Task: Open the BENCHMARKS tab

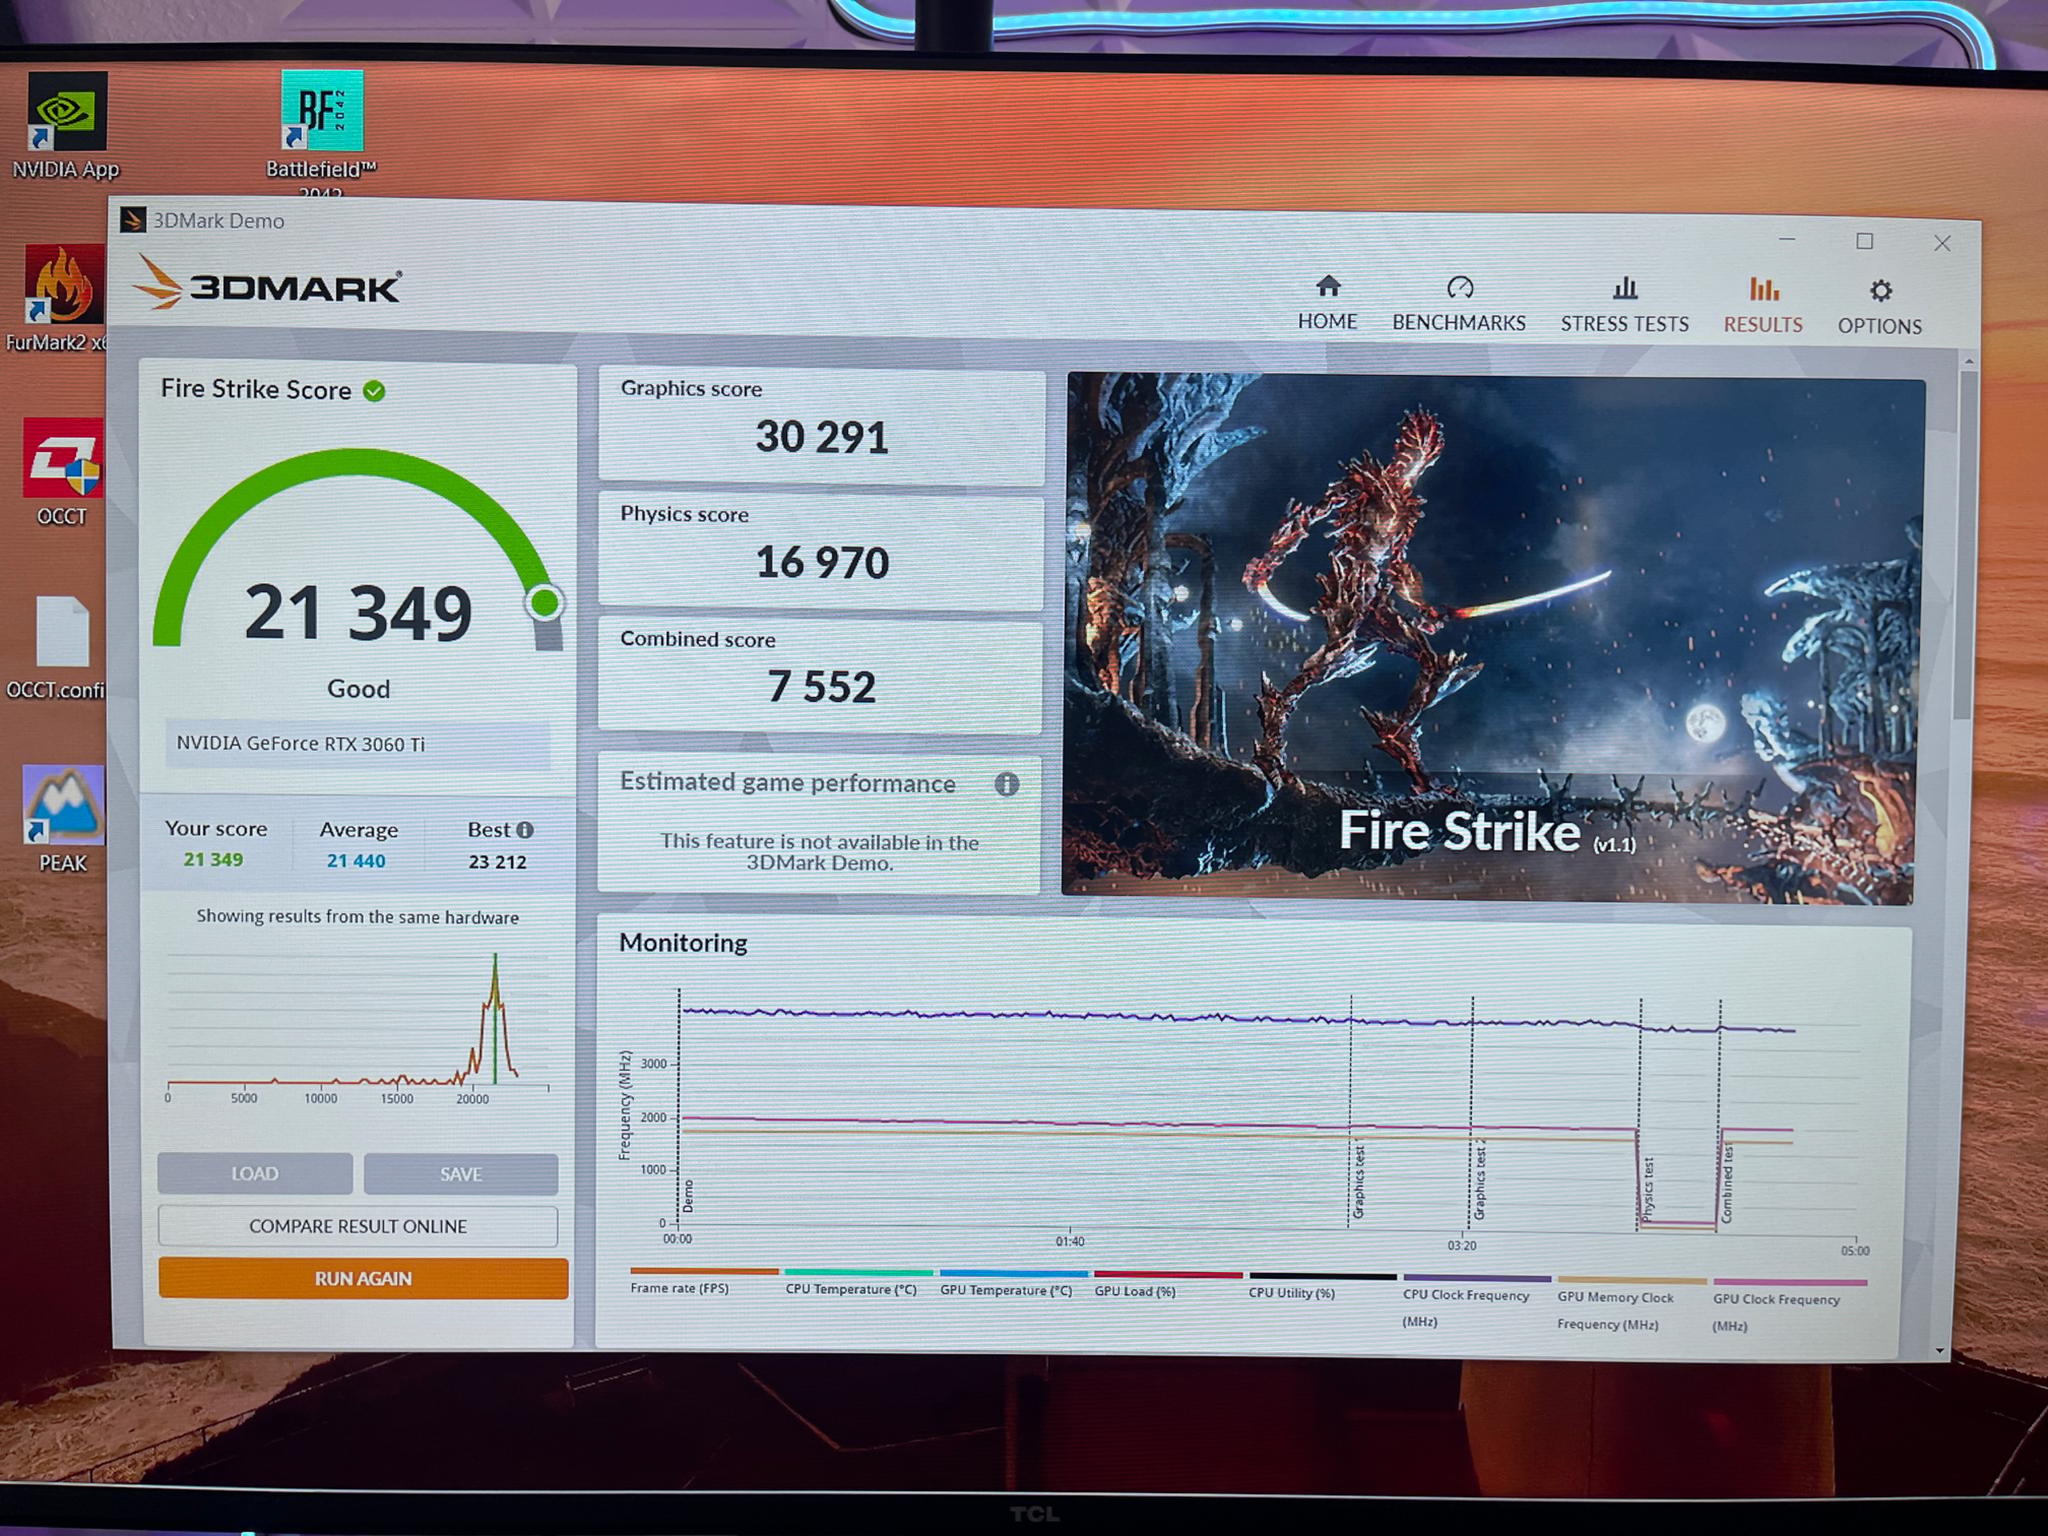Action: click(1459, 304)
